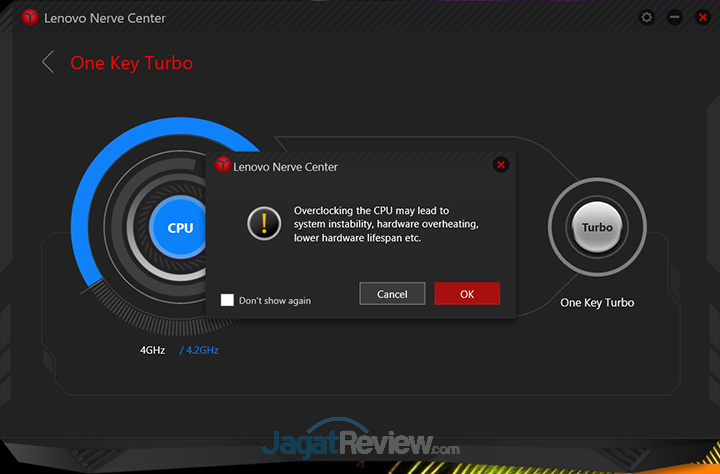This screenshot has width=720, height=474.
Task: Click the Lenovo logo in dialog title
Action: pos(223,166)
